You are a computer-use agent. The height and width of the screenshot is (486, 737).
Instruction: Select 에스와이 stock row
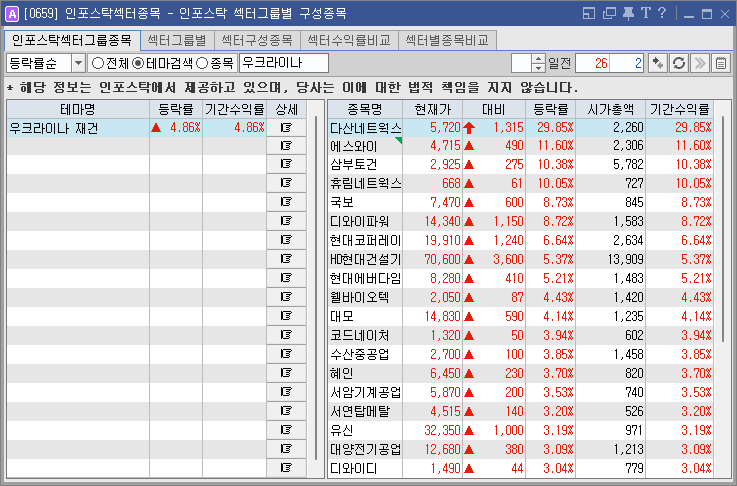(x=520, y=146)
